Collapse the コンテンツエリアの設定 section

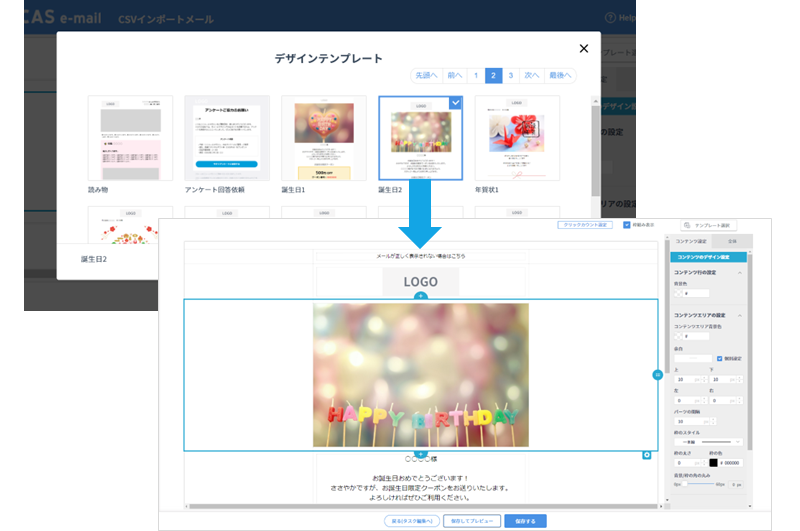click(739, 316)
